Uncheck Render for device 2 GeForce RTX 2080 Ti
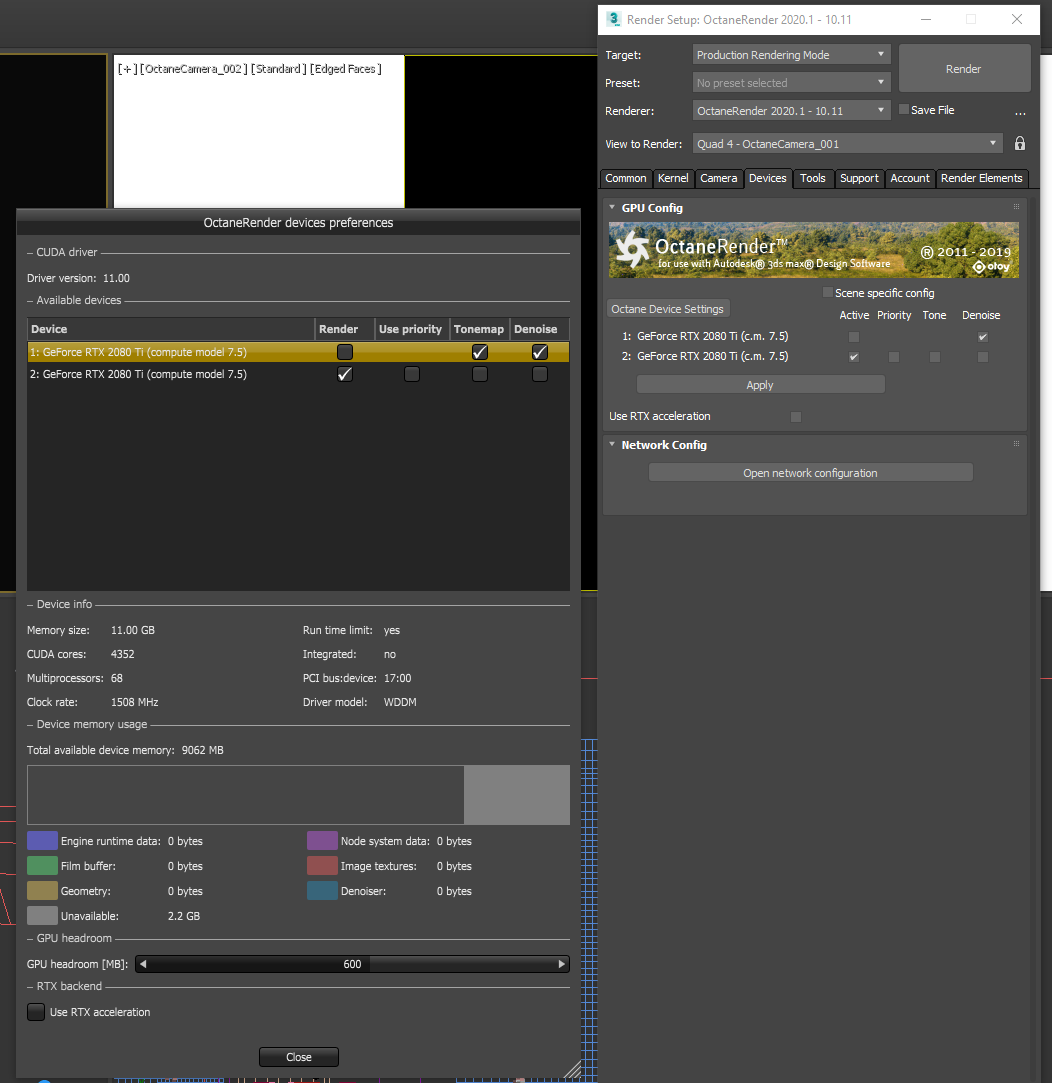This screenshot has width=1052, height=1083. (345, 374)
